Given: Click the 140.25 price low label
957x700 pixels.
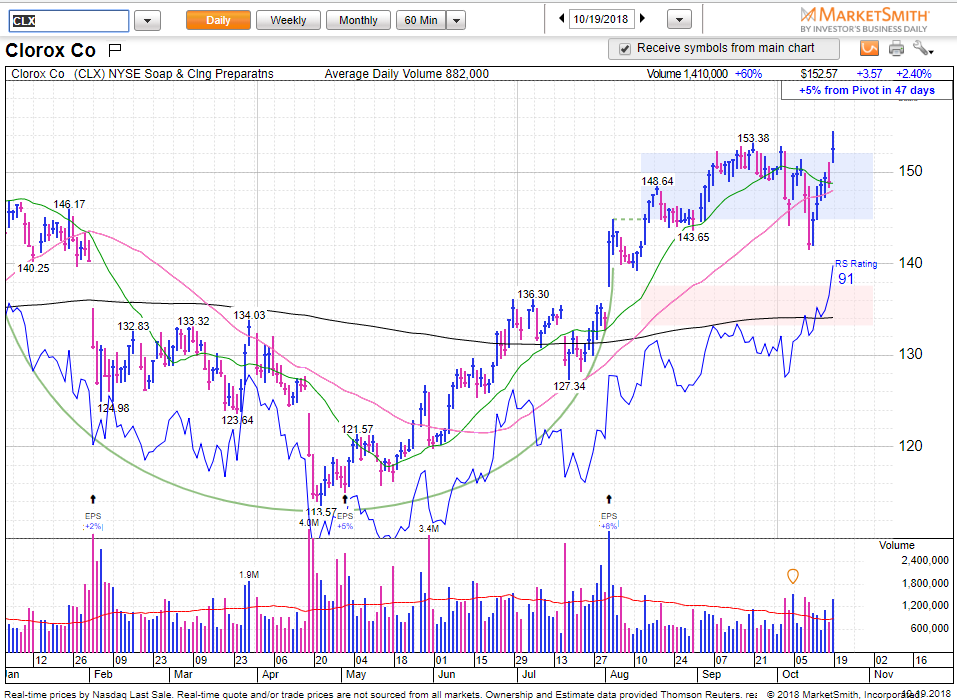Looking at the screenshot, I should [33, 268].
